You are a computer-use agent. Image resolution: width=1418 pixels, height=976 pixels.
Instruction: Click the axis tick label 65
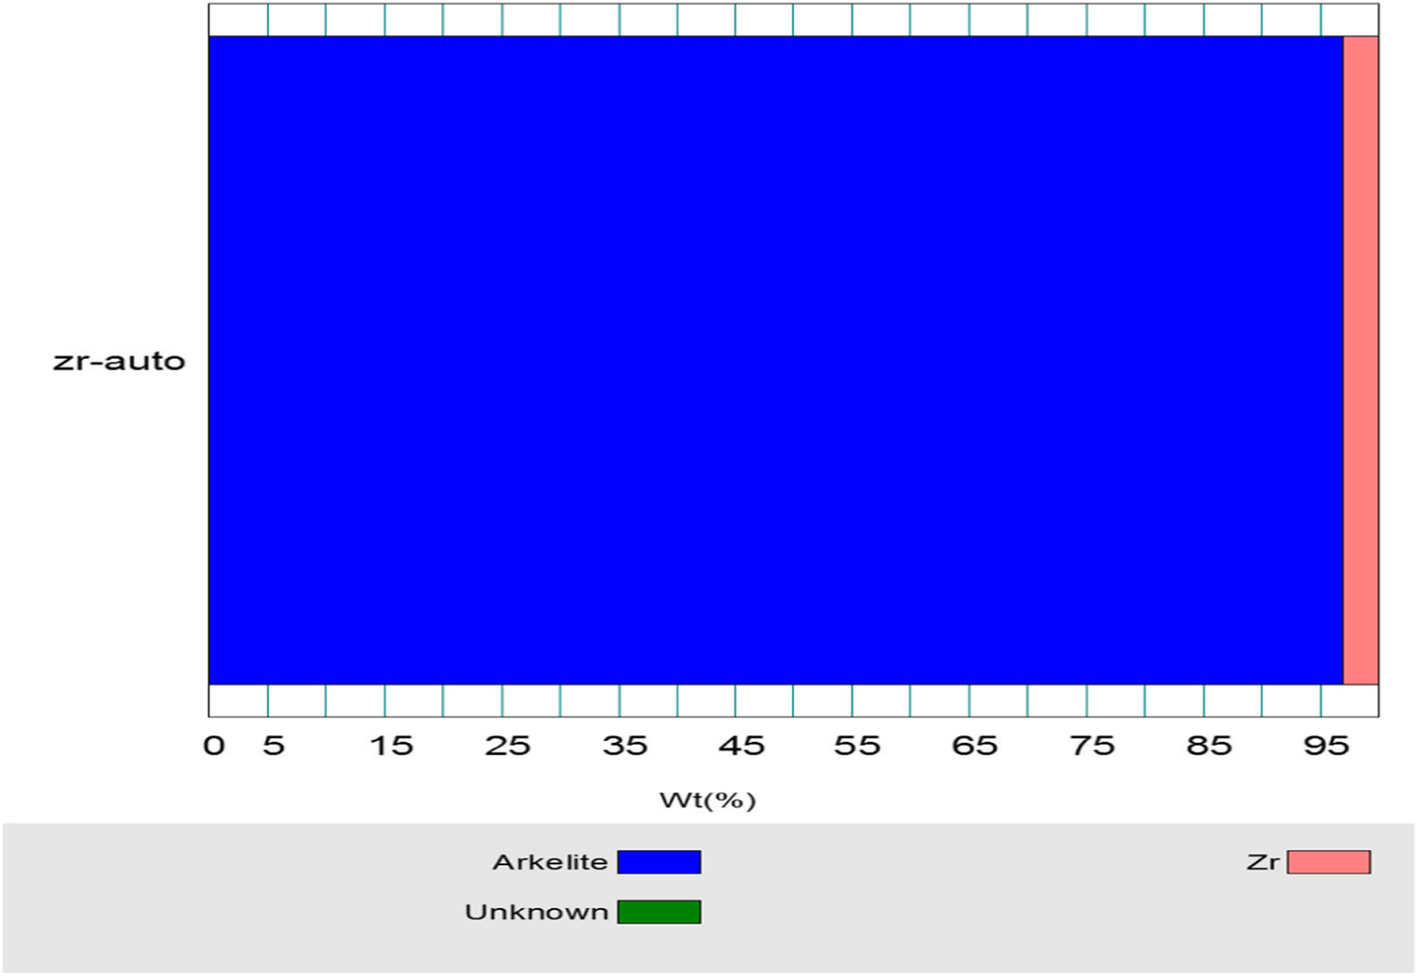click(975, 746)
